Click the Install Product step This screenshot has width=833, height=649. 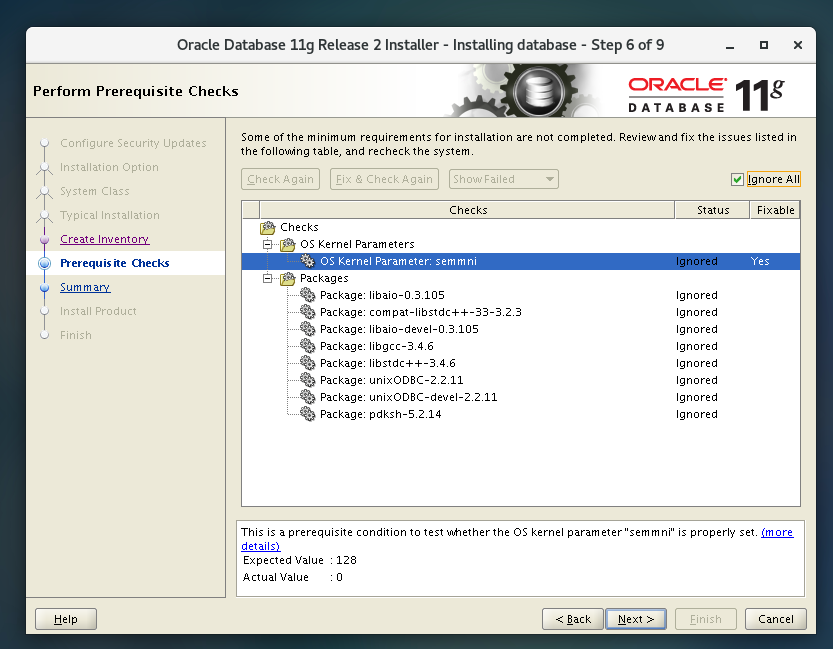[x=98, y=311]
